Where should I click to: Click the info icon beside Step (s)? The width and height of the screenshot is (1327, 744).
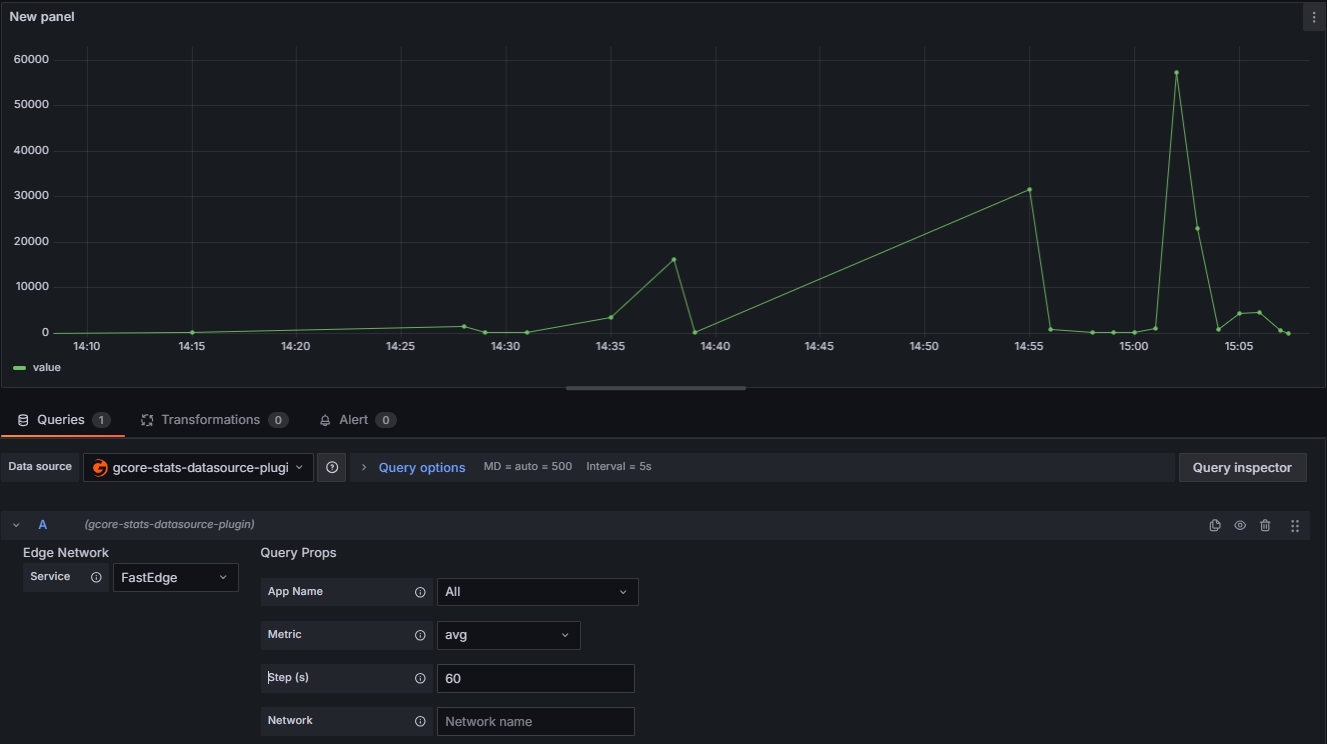pyautogui.click(x=419, y=678)
